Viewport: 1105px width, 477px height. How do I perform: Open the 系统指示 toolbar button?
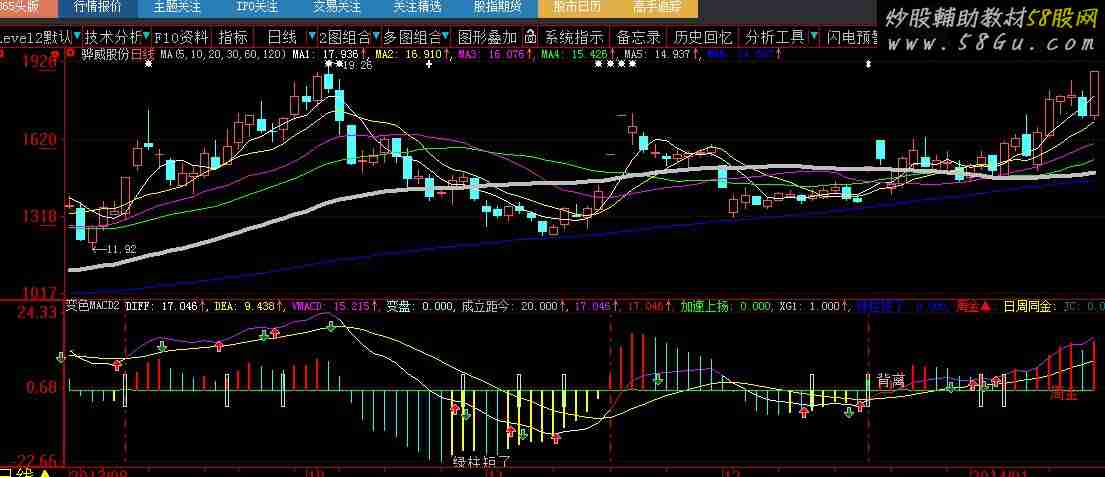pyautogui.click(x=575, y=37)
